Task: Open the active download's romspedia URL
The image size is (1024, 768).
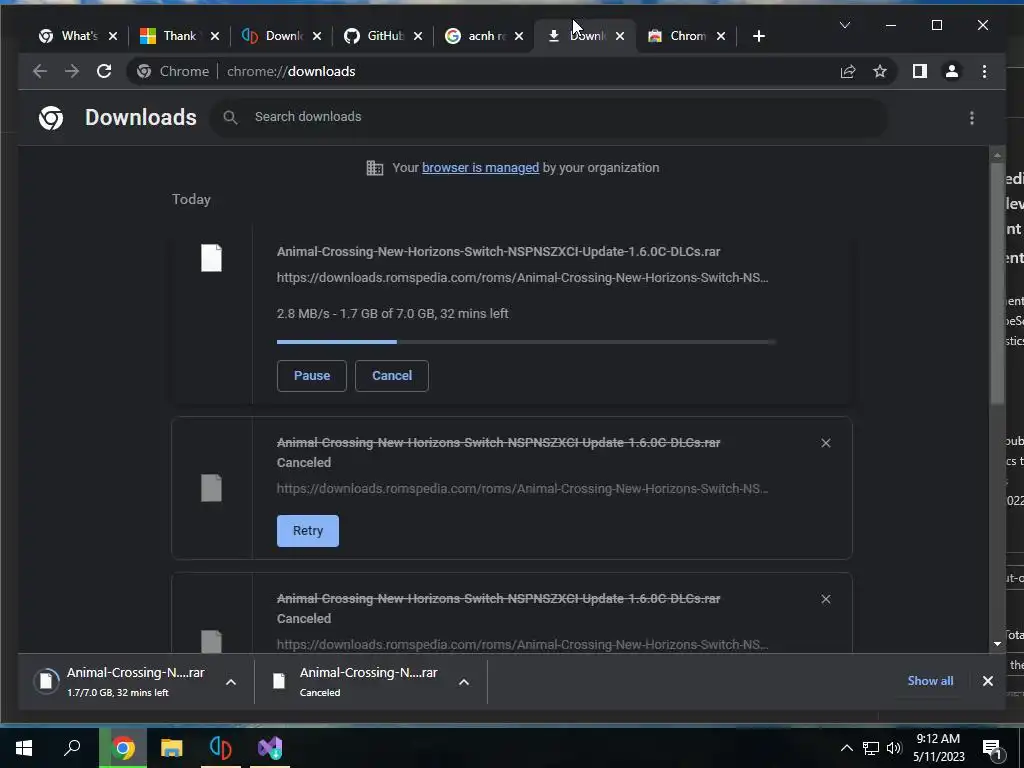Action: tap(522, 278)
